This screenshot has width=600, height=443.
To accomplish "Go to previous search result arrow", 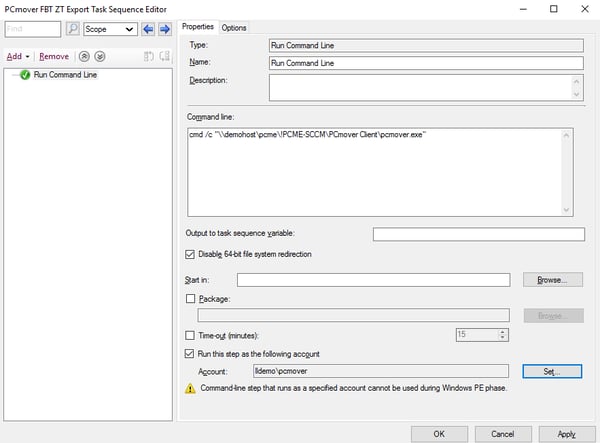I will (x=148, y=29).
